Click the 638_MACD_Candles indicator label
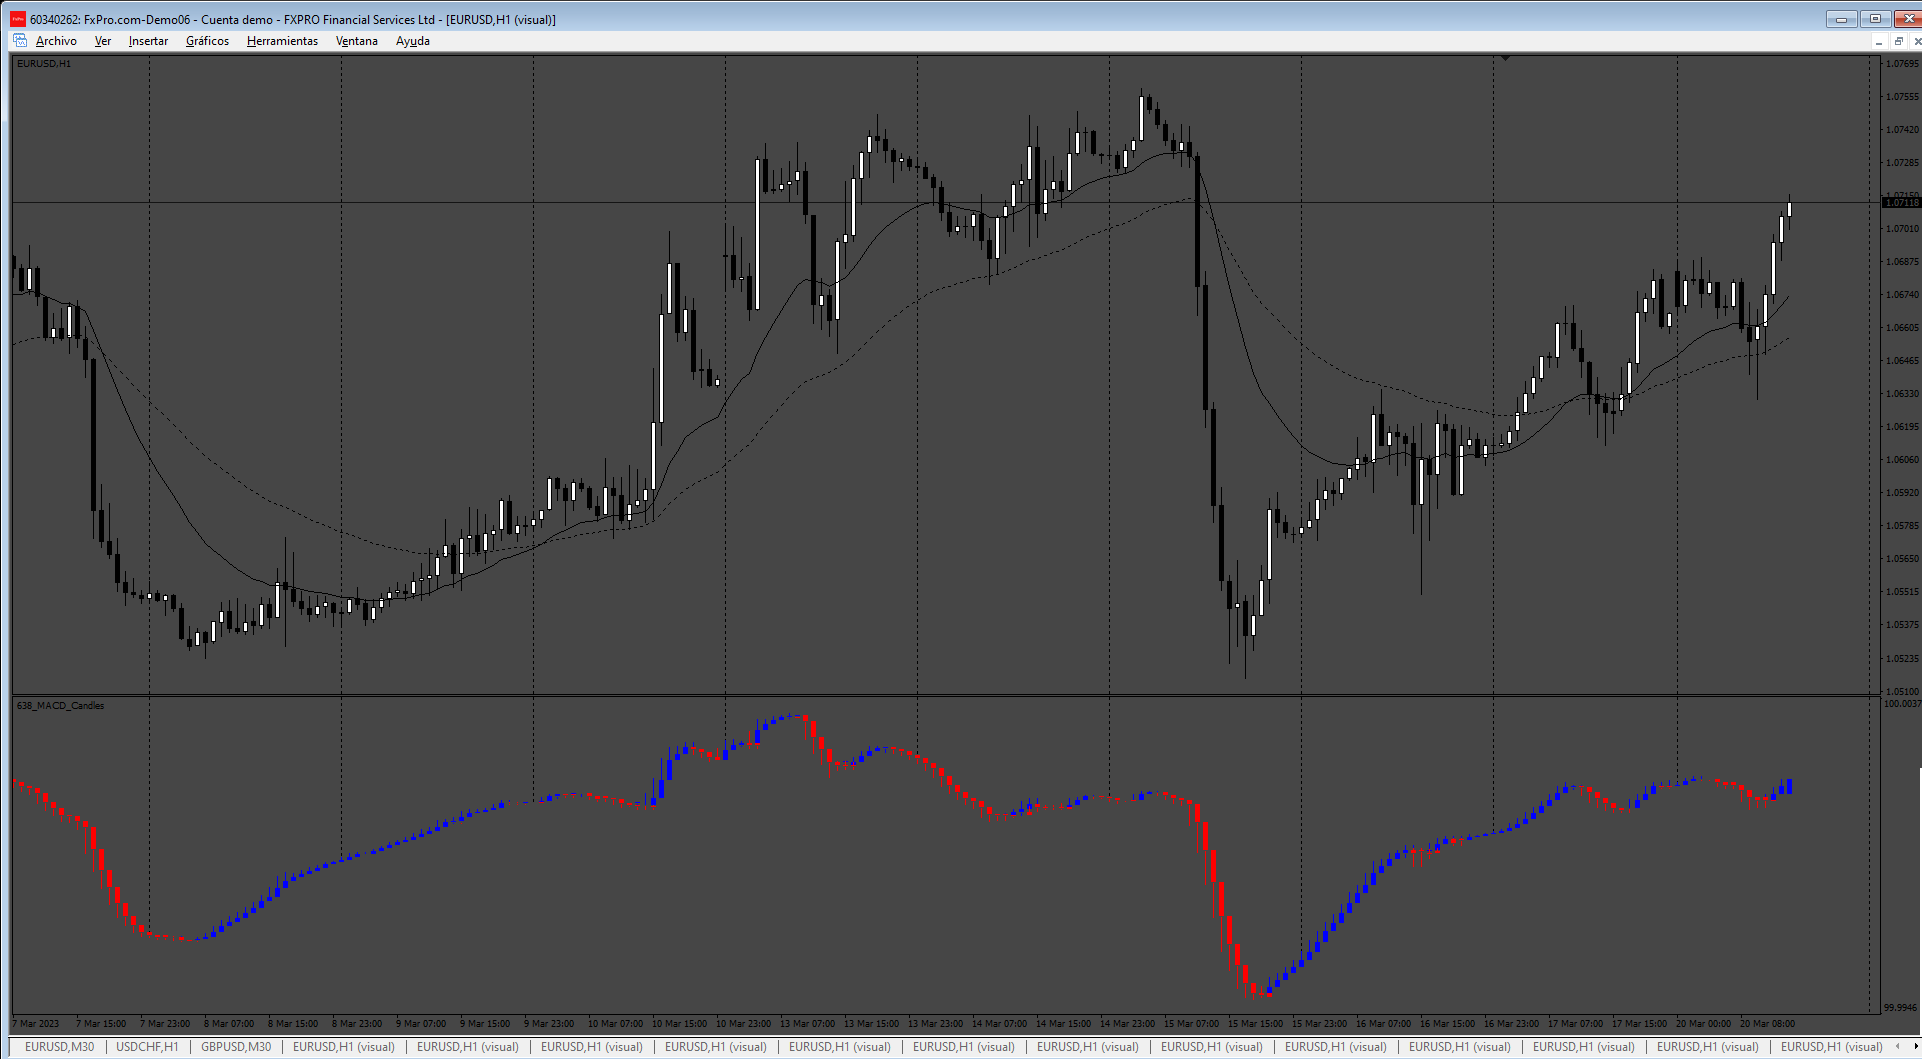This screenshot has width=1922, height=1059. click(x=60, y=706)
